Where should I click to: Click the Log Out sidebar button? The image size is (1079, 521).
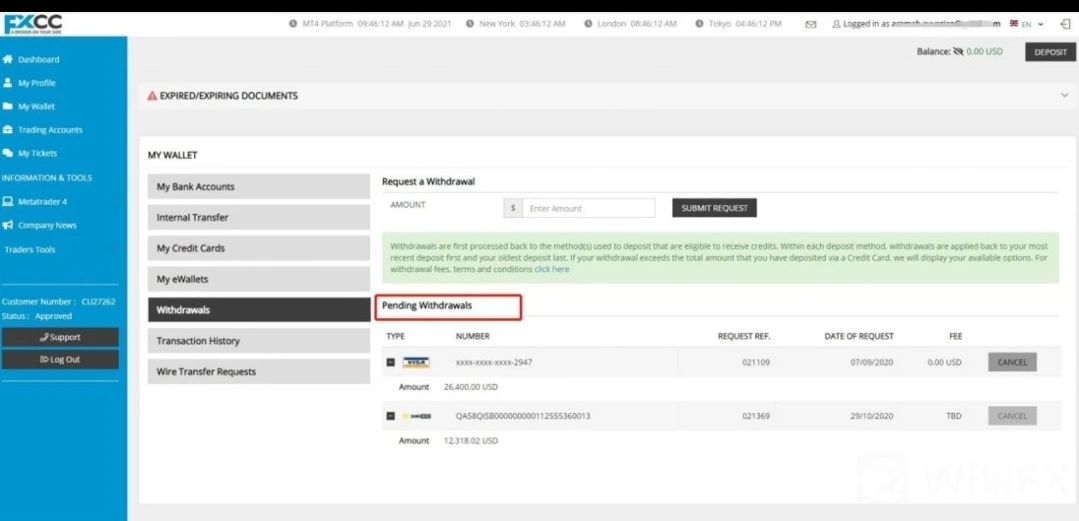[60, 359]
